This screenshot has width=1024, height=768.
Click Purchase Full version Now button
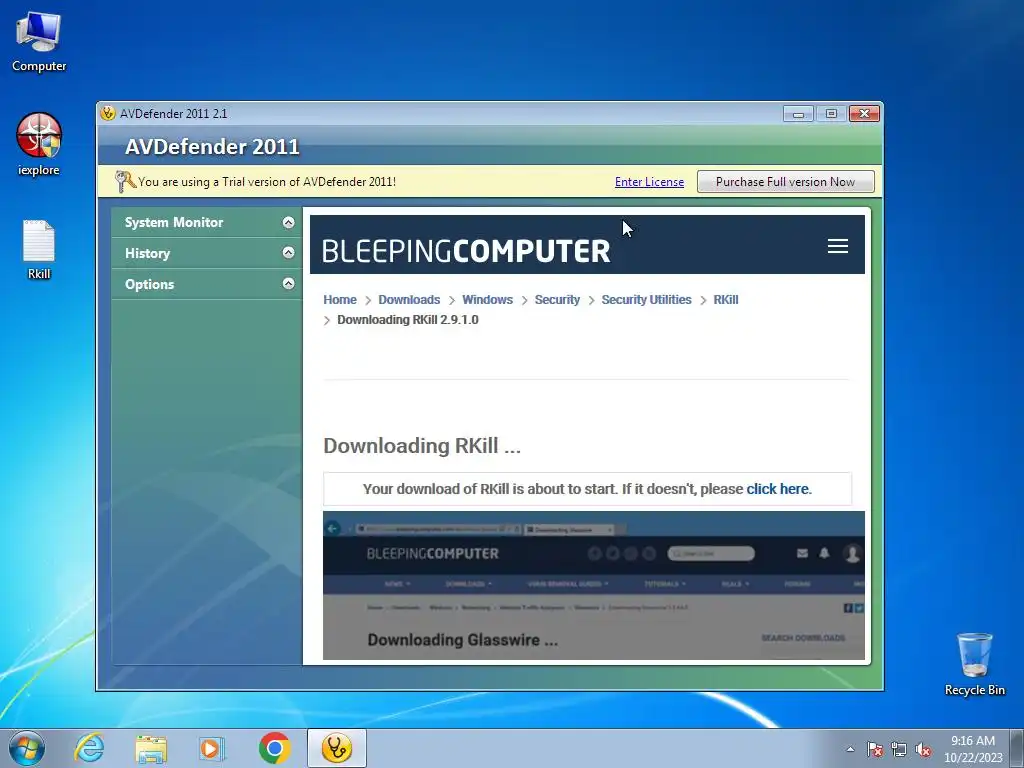(x=785, y=182)
